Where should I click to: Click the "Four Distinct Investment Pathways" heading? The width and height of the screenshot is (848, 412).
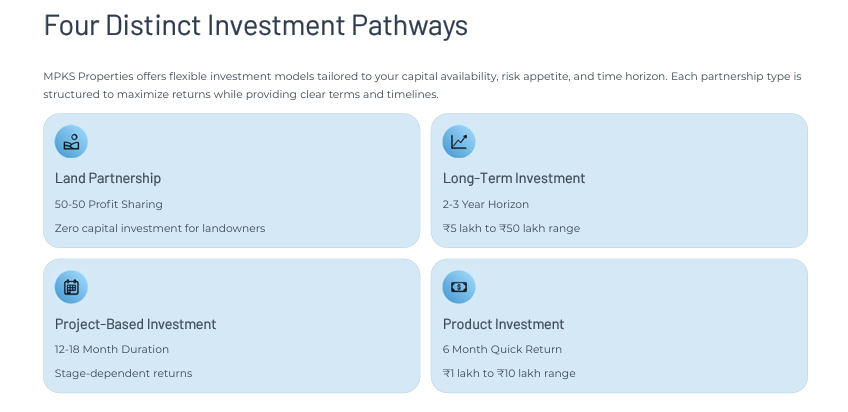tap(256, 25)
